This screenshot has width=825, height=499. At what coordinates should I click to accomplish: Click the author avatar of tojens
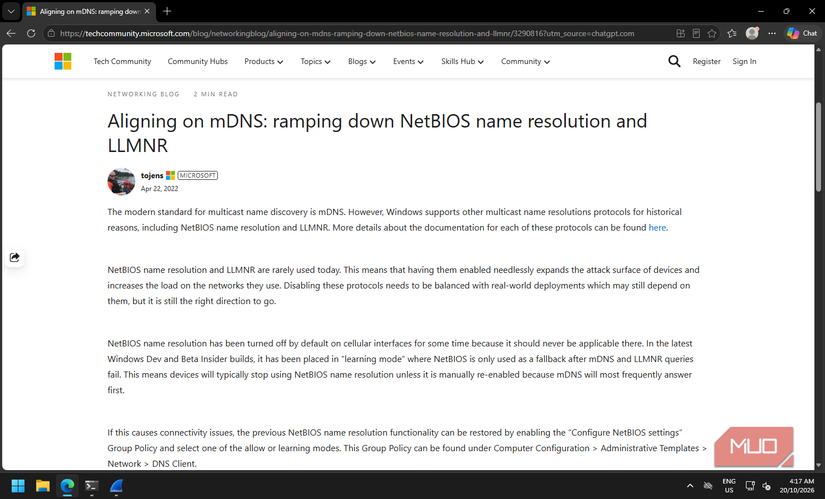(x=121, y=182)
